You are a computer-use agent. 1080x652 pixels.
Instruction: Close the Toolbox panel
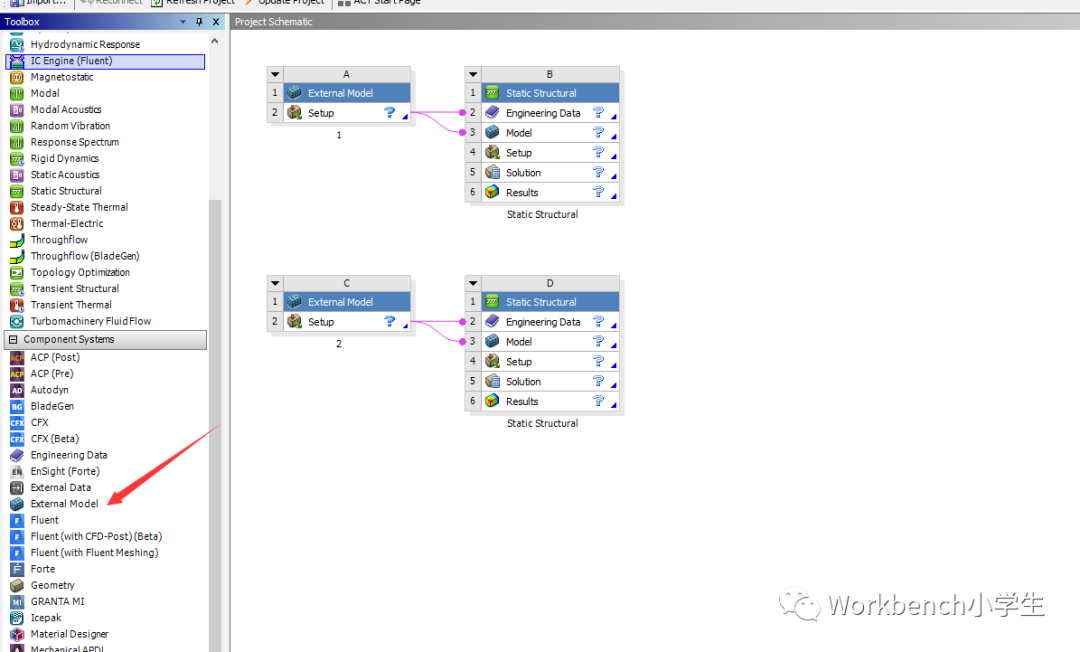(x=216, y=22)
